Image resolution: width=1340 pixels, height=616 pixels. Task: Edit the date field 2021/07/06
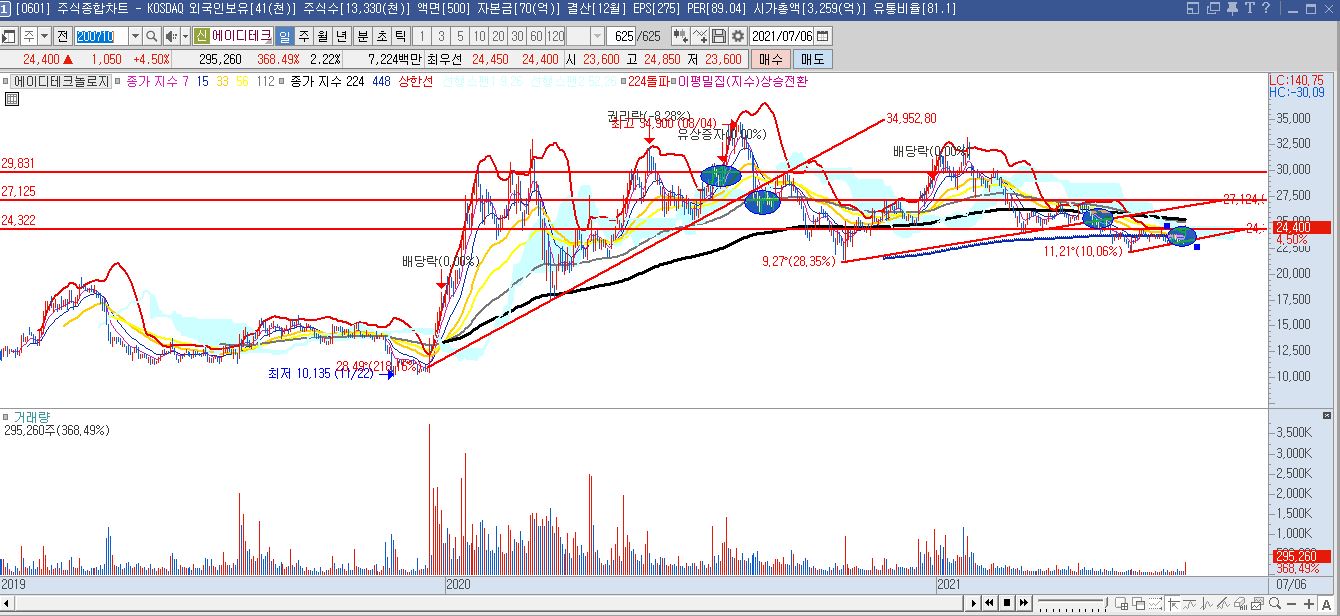(x=782, y=36)
